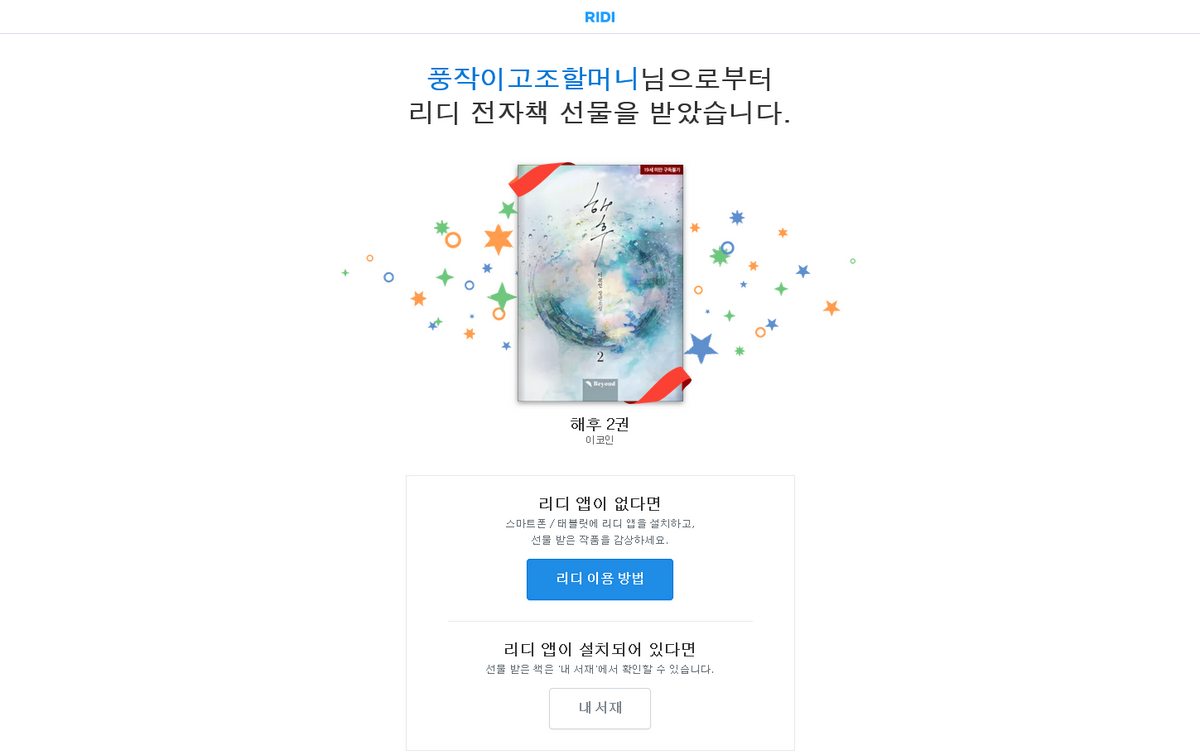Click the red ribbon at the cover's top-left corner

pos(539,180)
